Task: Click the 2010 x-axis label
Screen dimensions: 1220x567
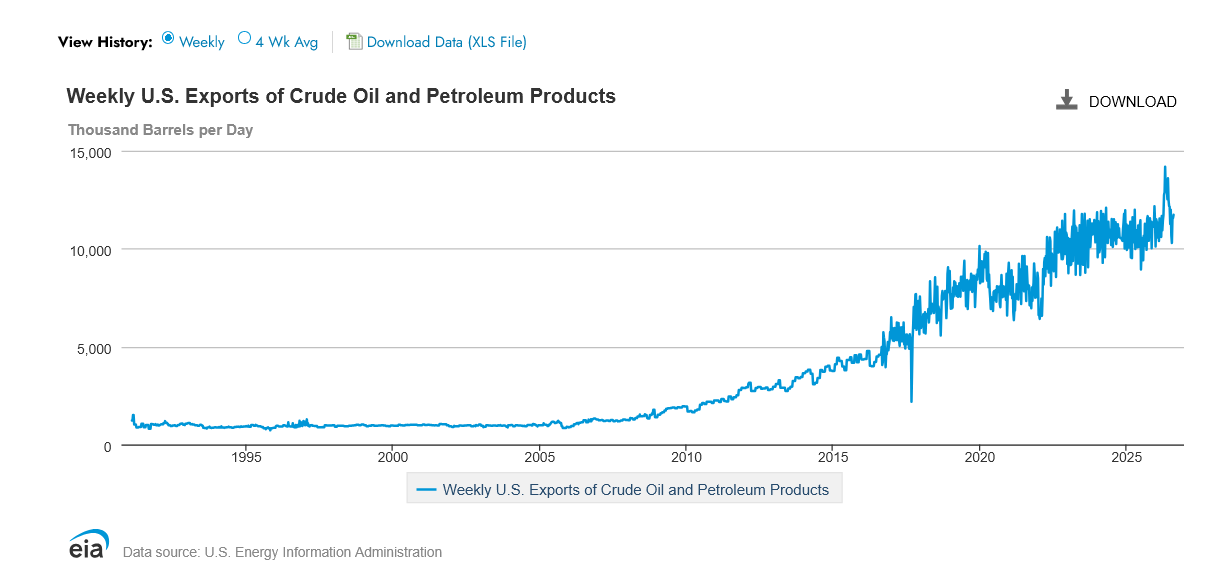Action: point(686,457)
